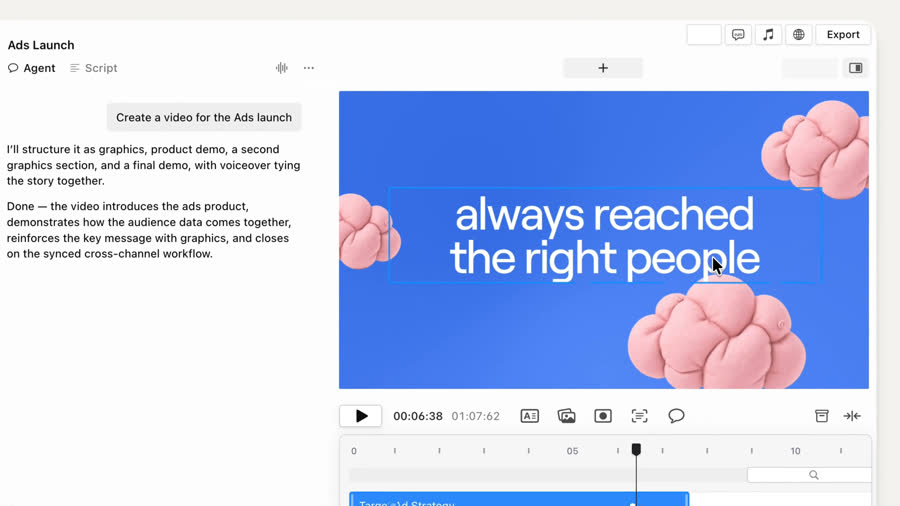Click the archive box icon

[822, 416]
